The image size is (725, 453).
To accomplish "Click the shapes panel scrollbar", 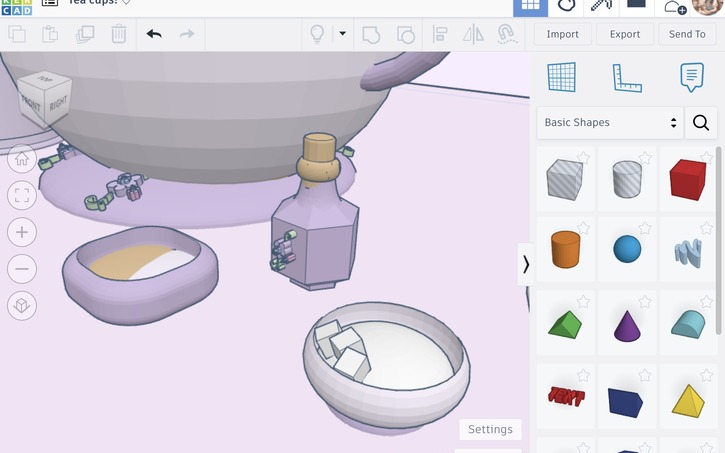I will [718, 240].
